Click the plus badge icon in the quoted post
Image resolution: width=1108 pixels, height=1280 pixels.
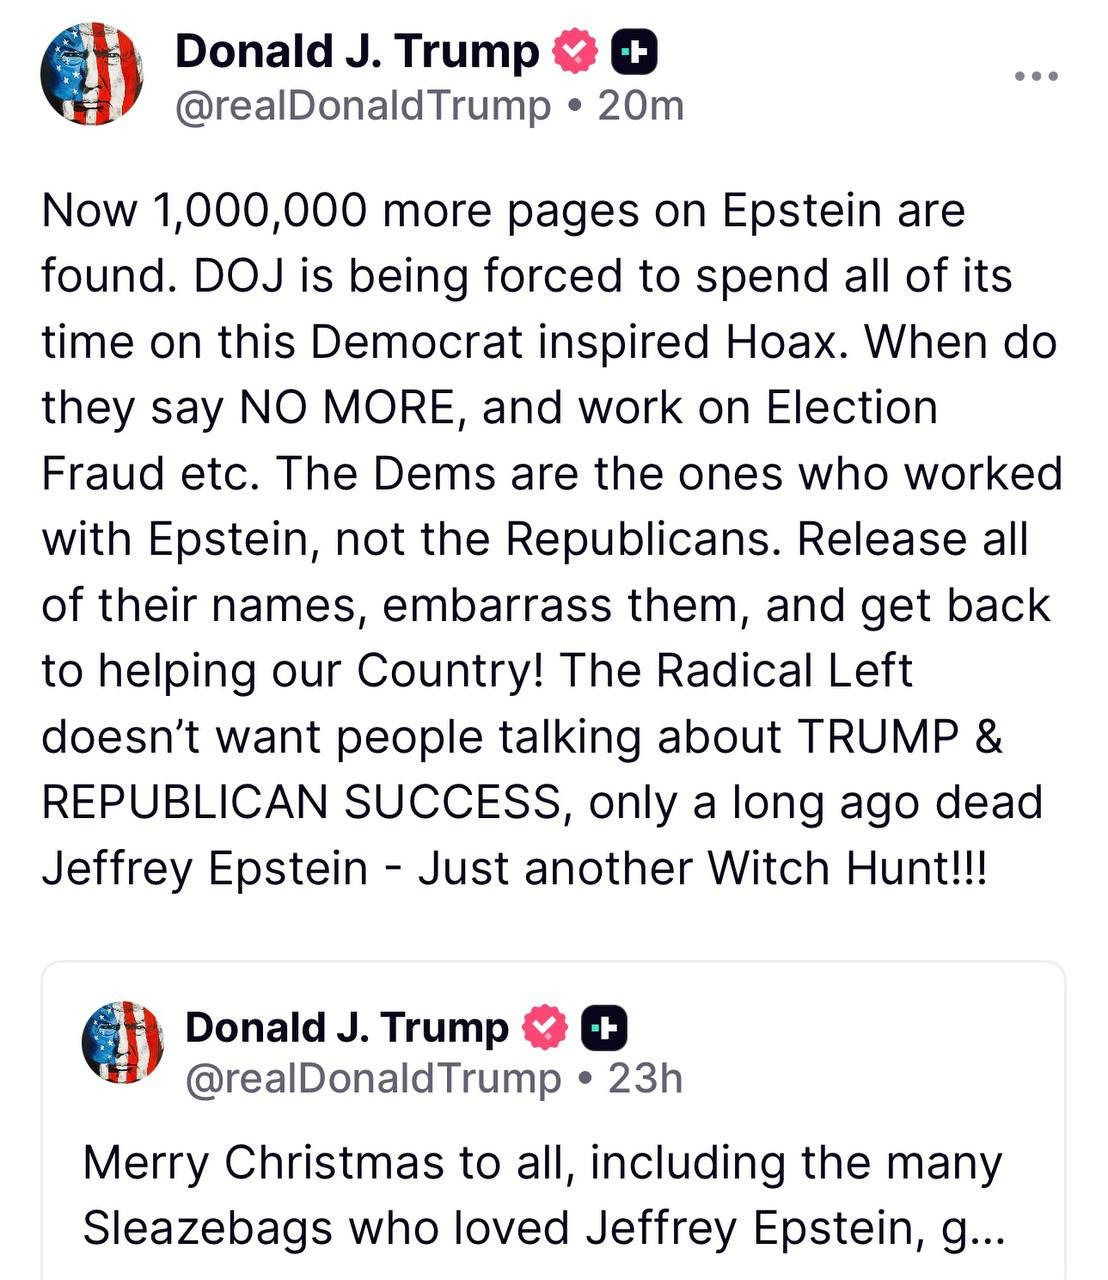[604, 1027]
